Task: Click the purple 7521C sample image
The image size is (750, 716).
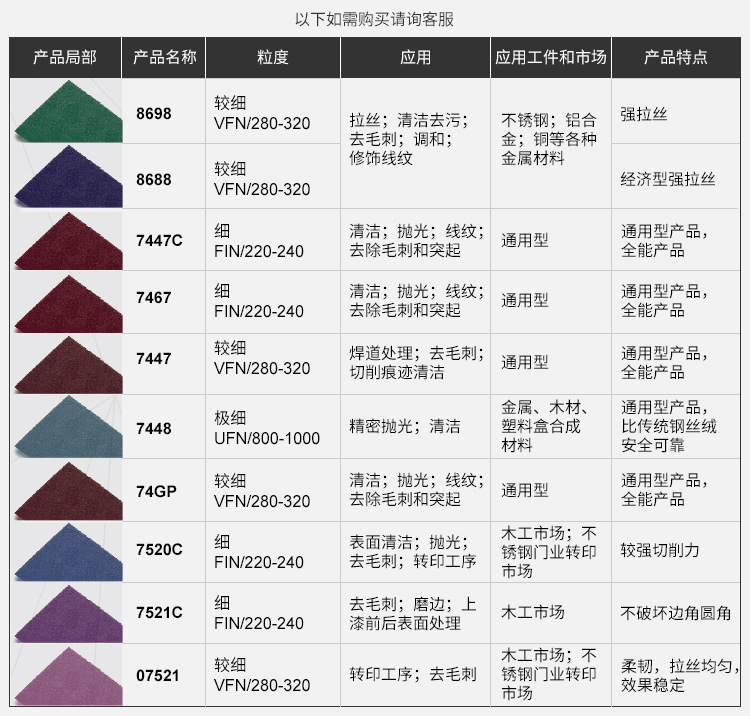Action: click(66, 614)
